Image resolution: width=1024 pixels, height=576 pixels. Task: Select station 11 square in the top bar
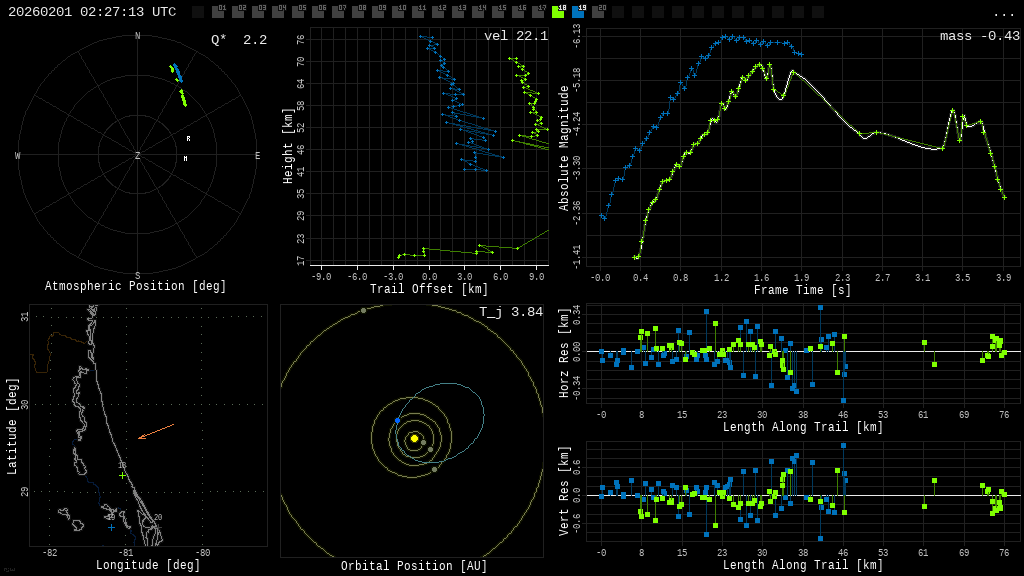pos(419,12)
